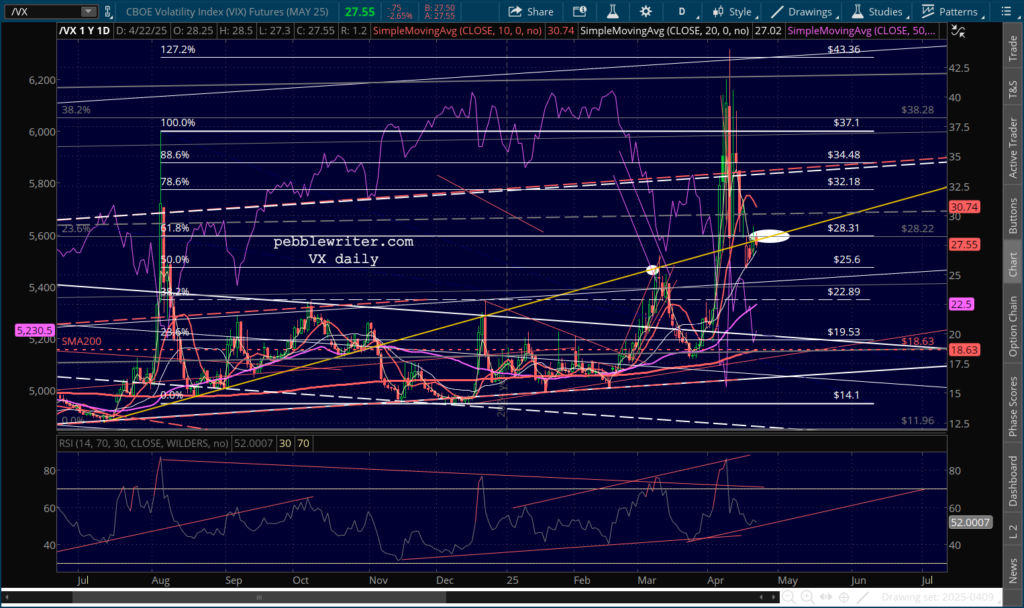Open the D timeframe dropdown
This screenshot has width=1024, height=608.
point(682,12)
